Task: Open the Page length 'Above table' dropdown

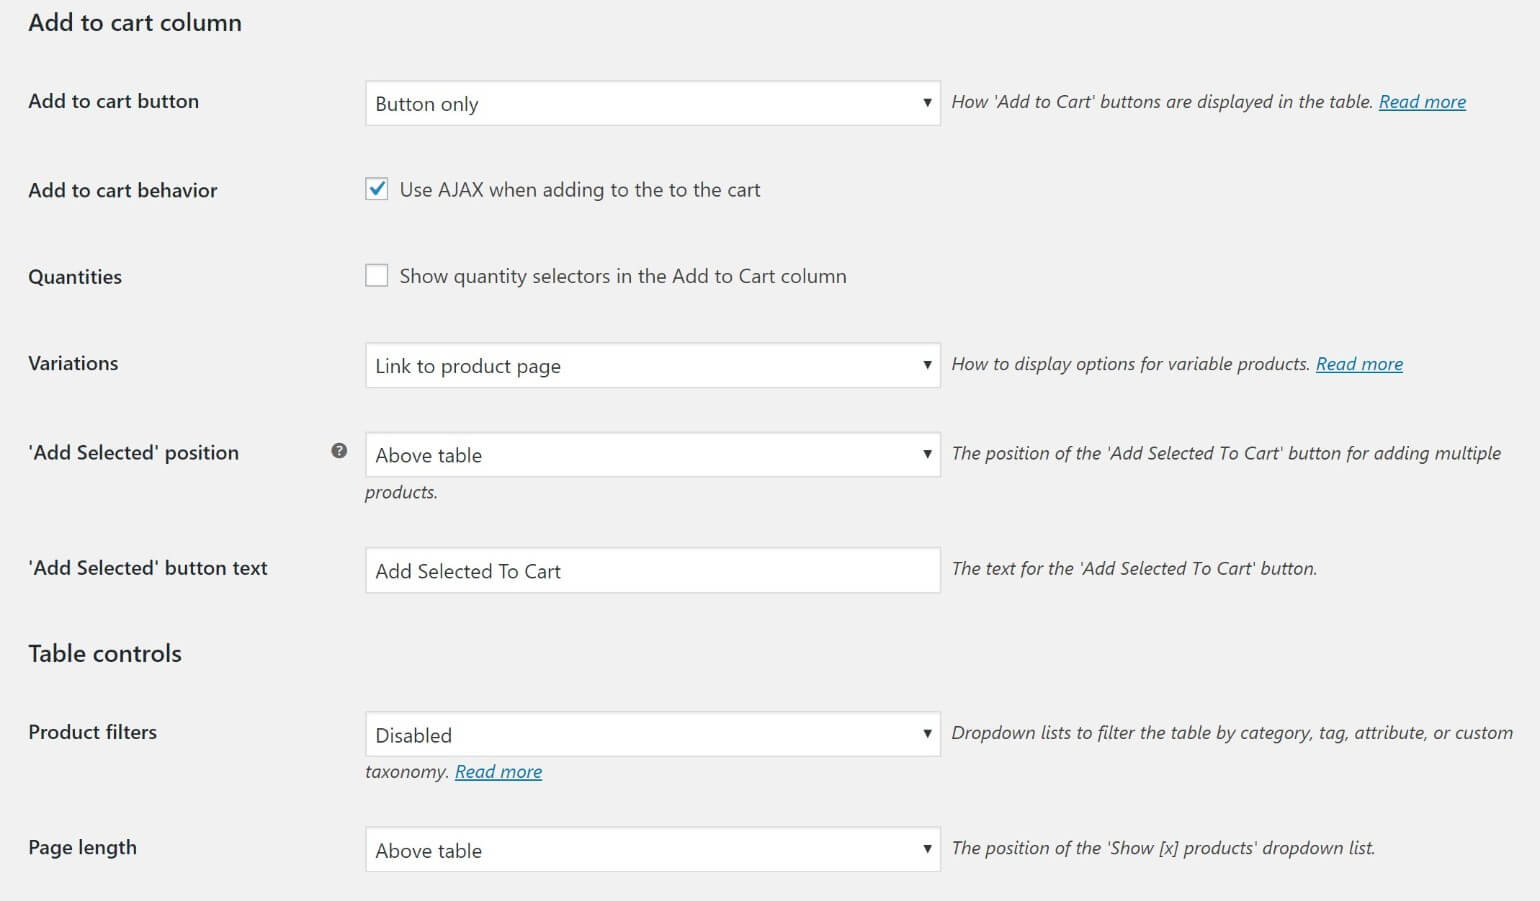Action: pos(650,849)
